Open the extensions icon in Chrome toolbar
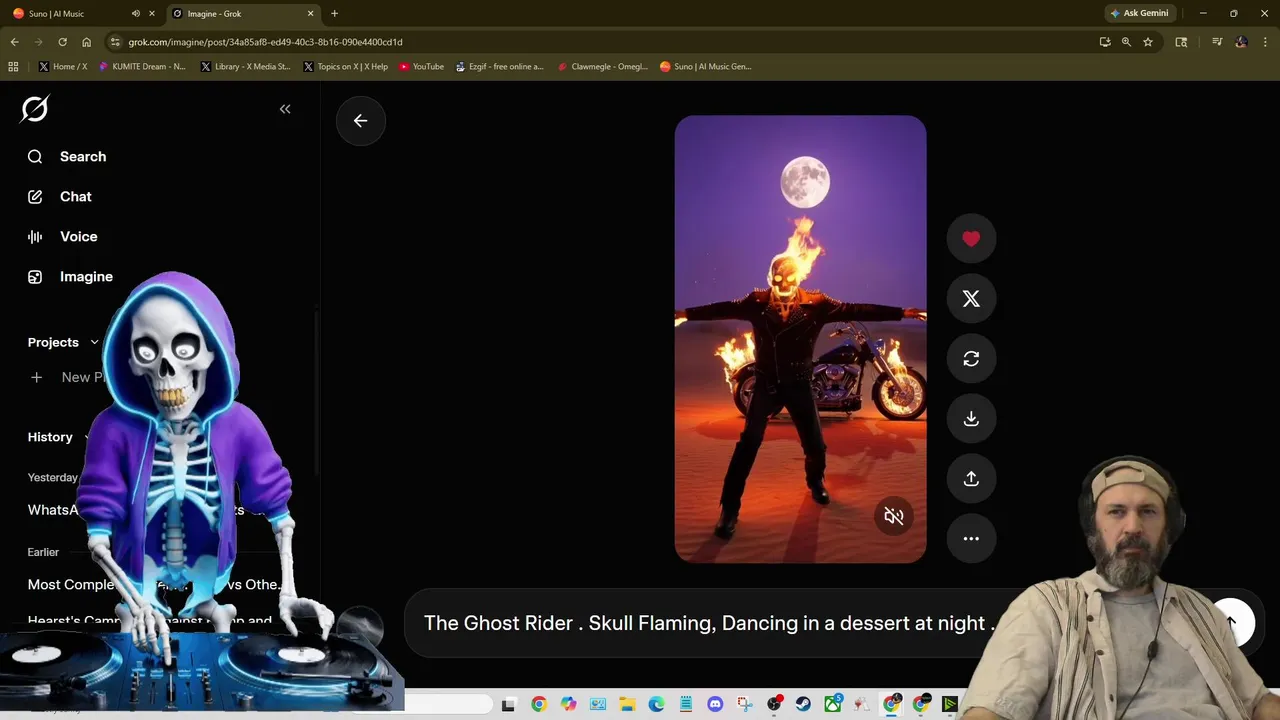This screenshot has width=1280, height=720. (x=1181, y=42)
